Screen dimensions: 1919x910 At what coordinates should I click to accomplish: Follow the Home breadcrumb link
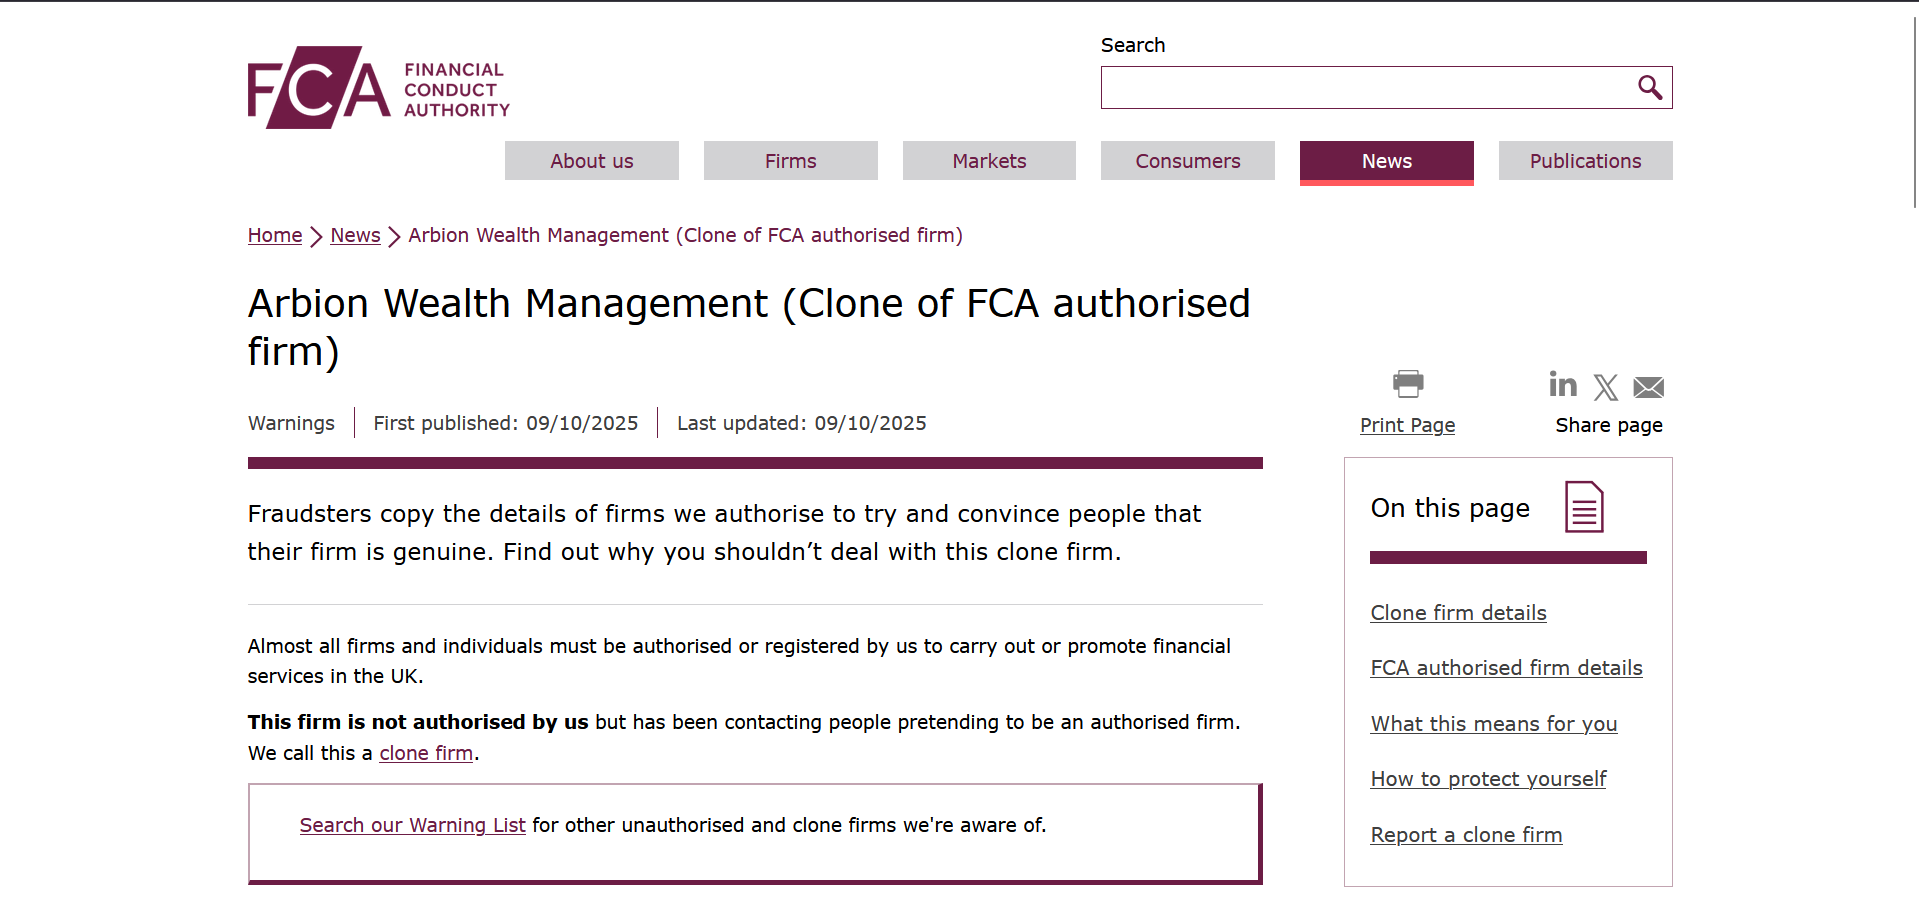274,235
